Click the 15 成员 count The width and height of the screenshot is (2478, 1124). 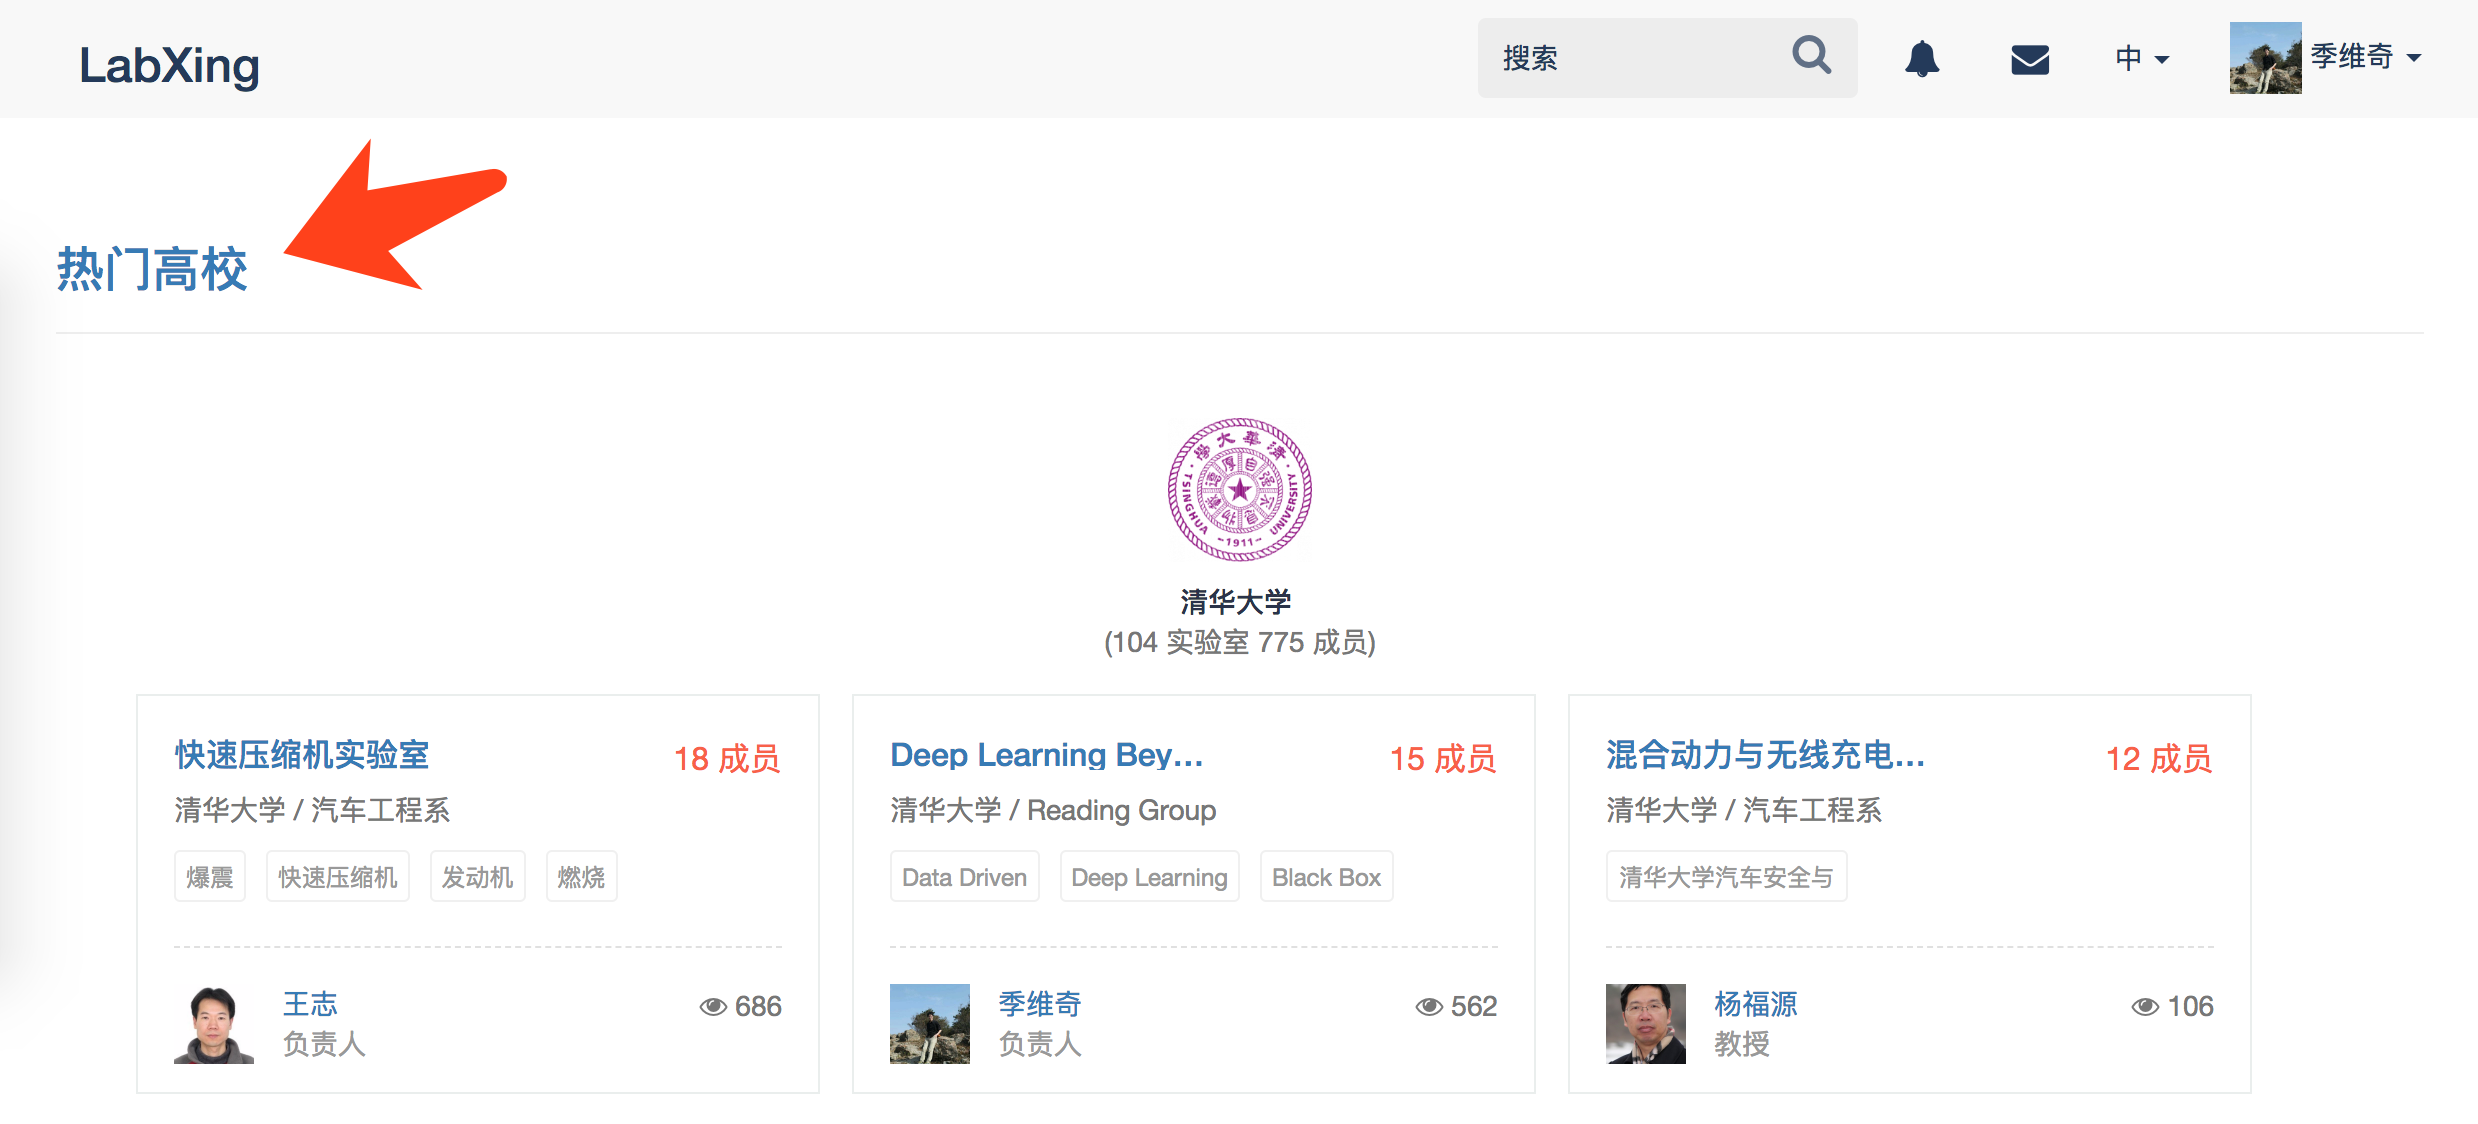click(x=1443, y=759)
